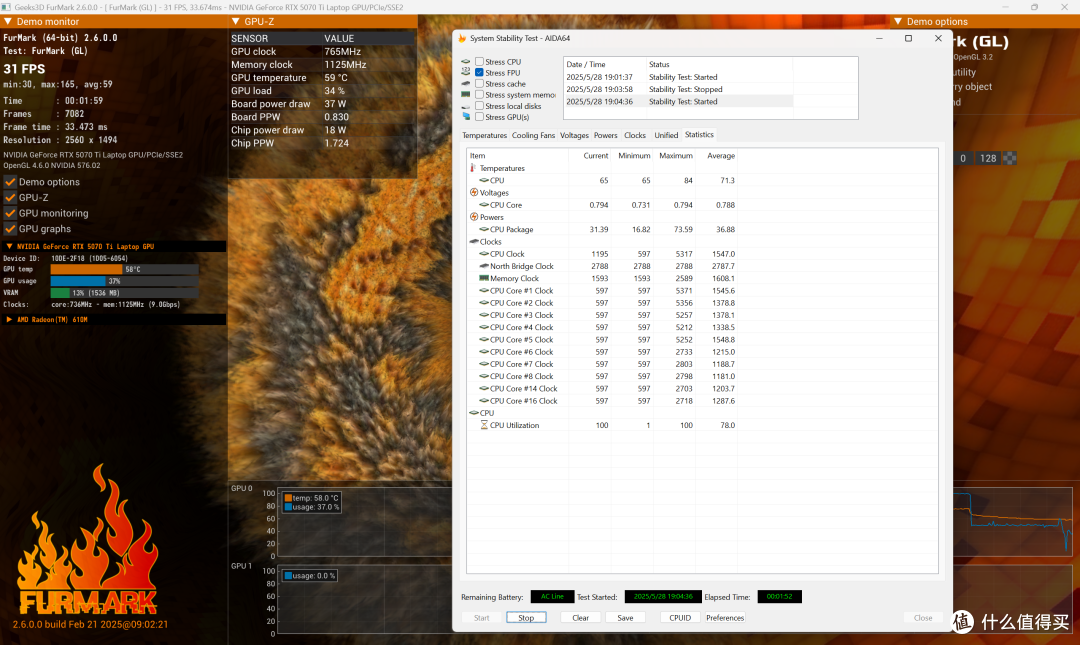Enable the Stress system memory checkbox

[479, 94]
